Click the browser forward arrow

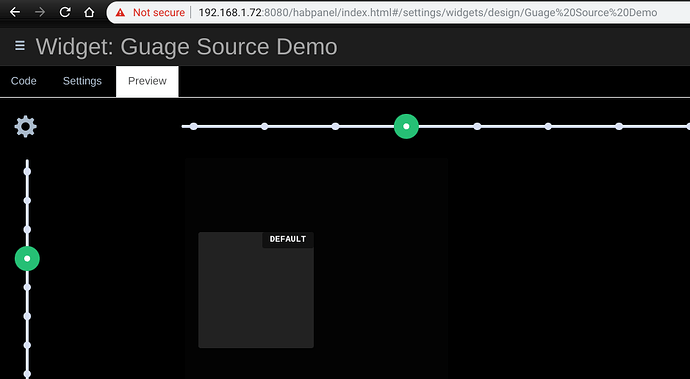[40, 12]
